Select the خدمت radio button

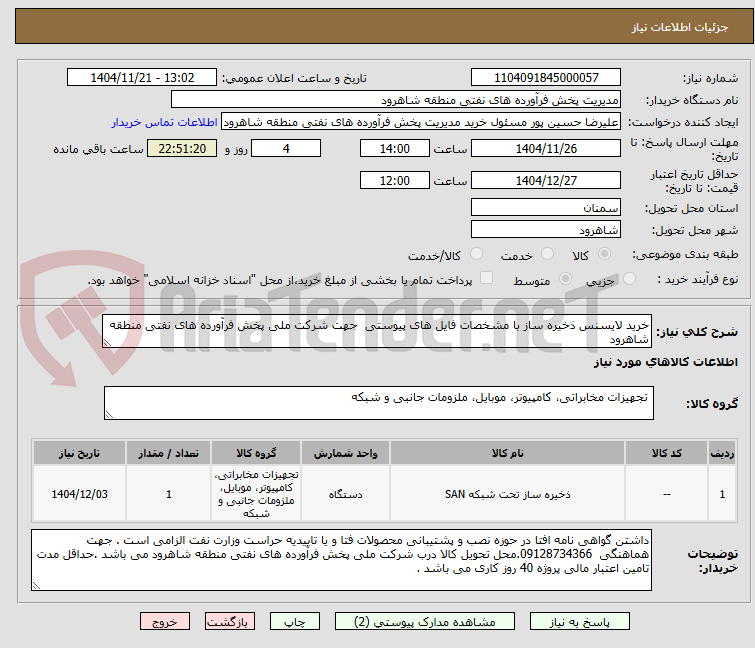tap(547, 254)
